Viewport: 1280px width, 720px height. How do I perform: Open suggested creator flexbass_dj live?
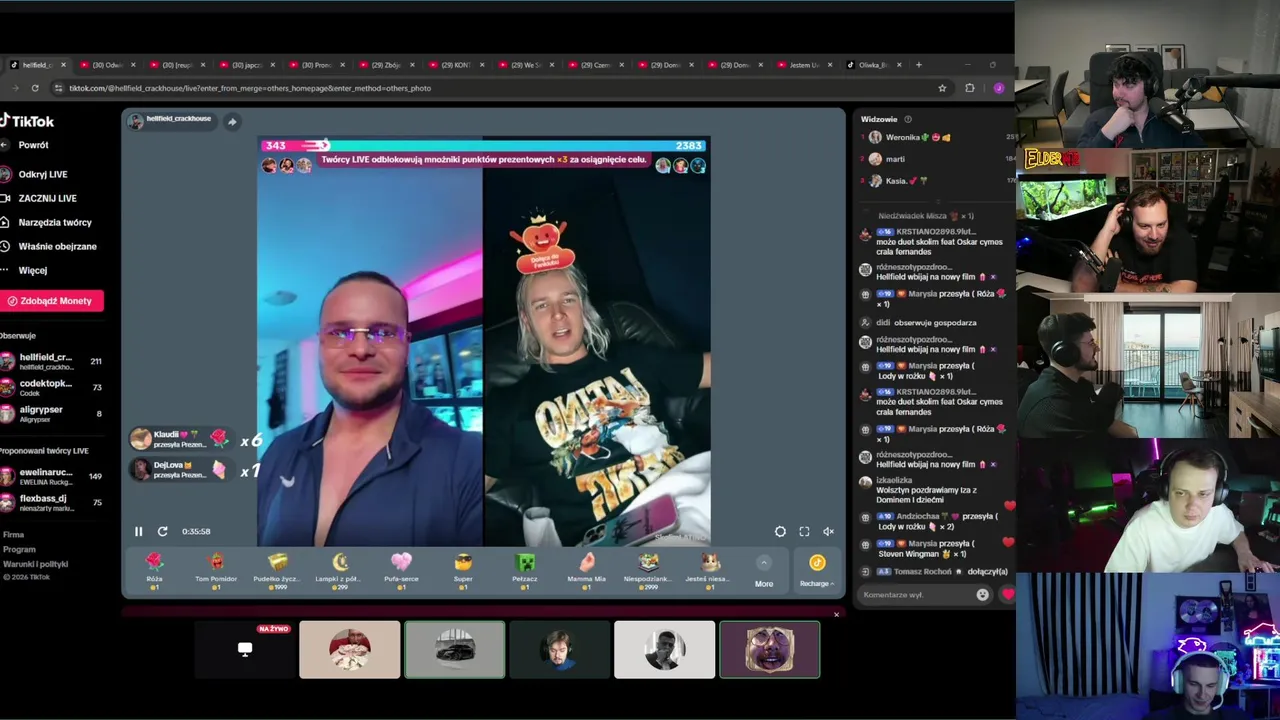51,502
